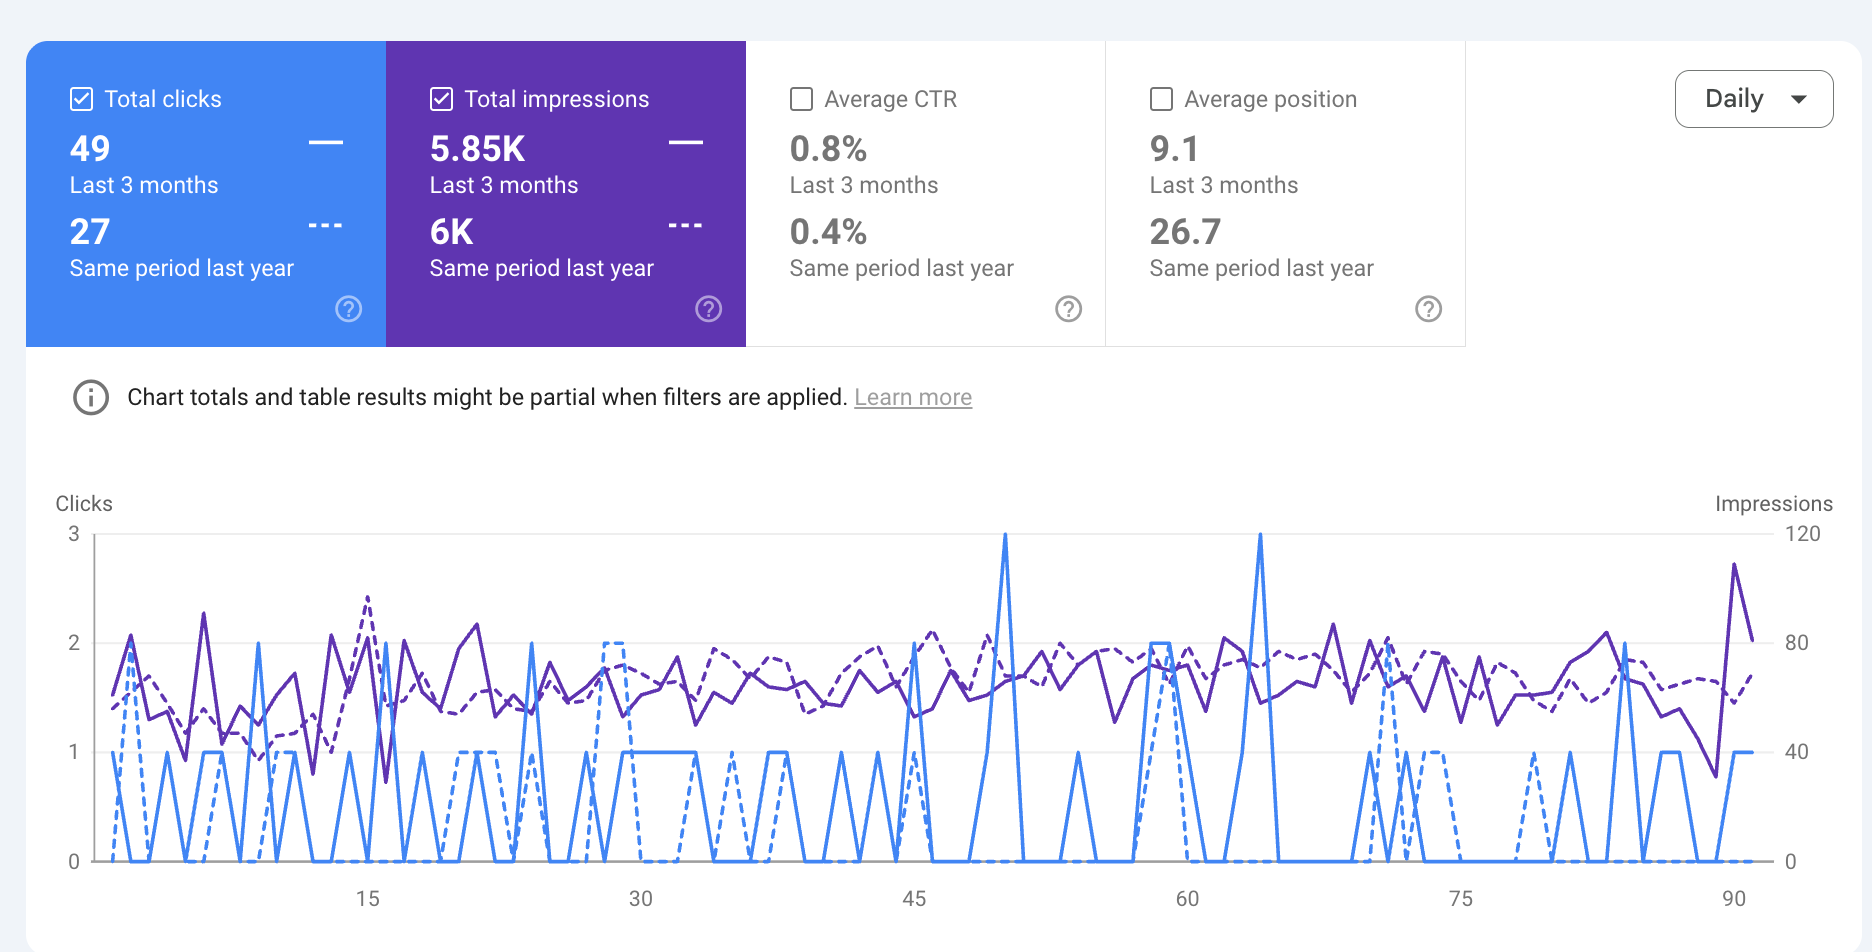The height and width of the screenshot is (952, 1872).
Task: Open the Learn more link
Action: point(912,397)
